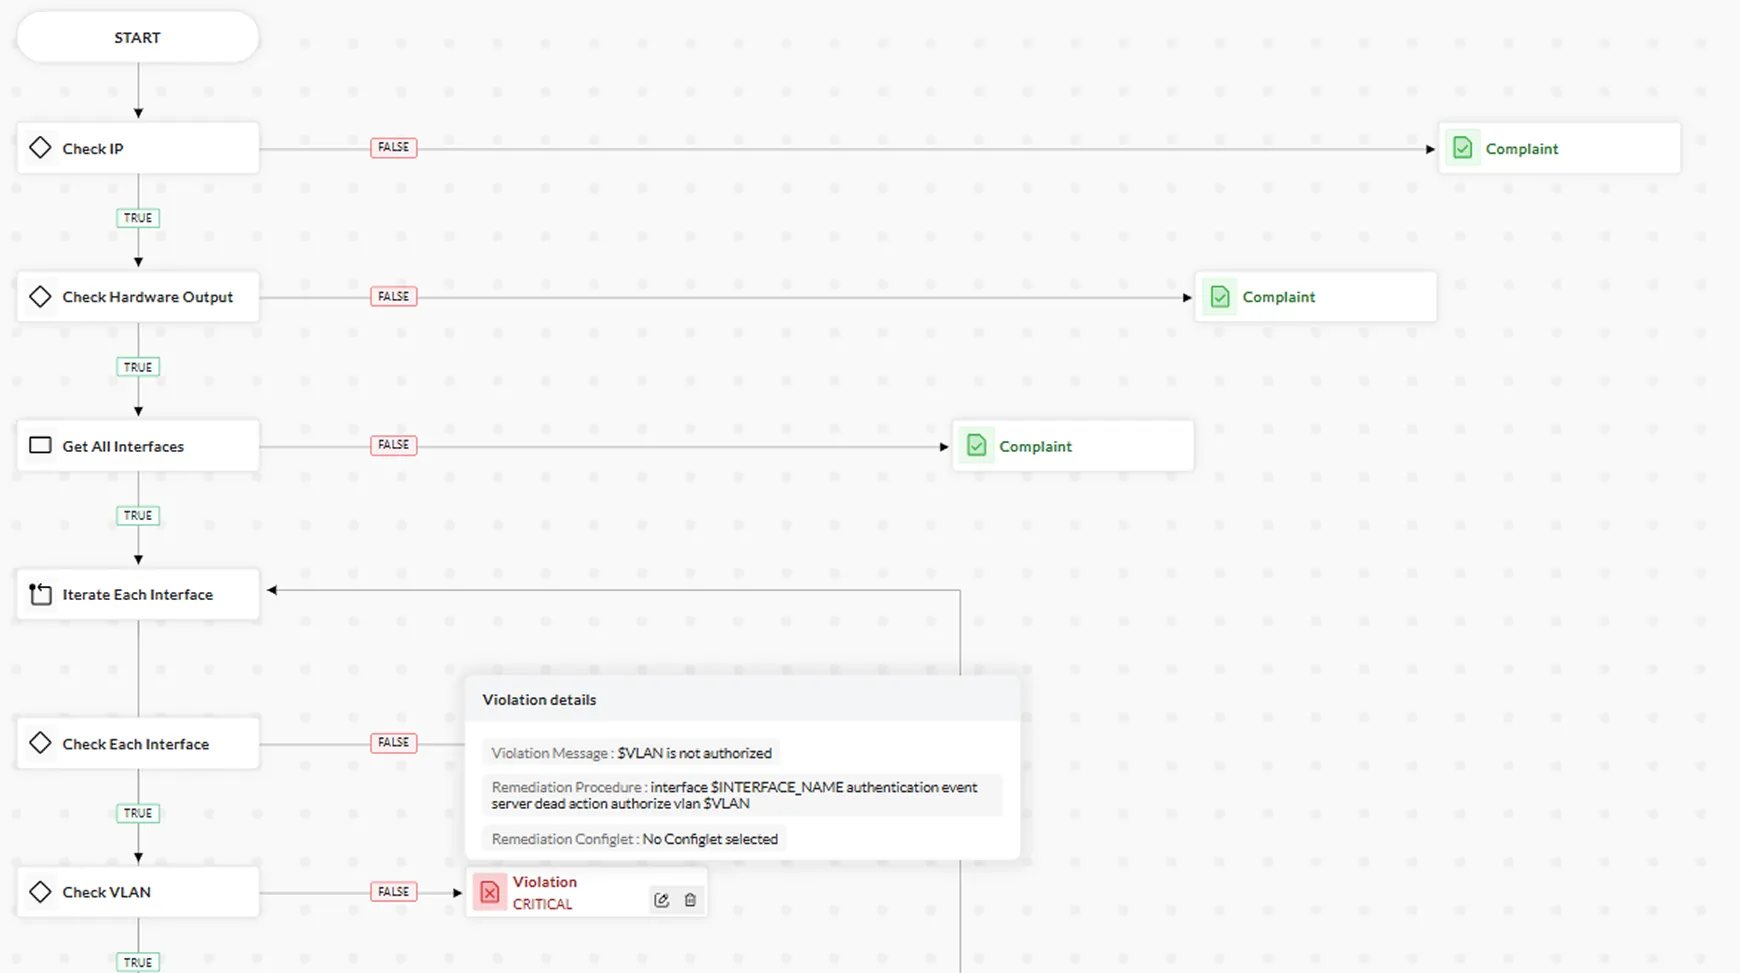The width and height of the screenshot is (1740, 973).
Task: Click the diamond icon on the Check IP node
Action: tap(40, 147)
